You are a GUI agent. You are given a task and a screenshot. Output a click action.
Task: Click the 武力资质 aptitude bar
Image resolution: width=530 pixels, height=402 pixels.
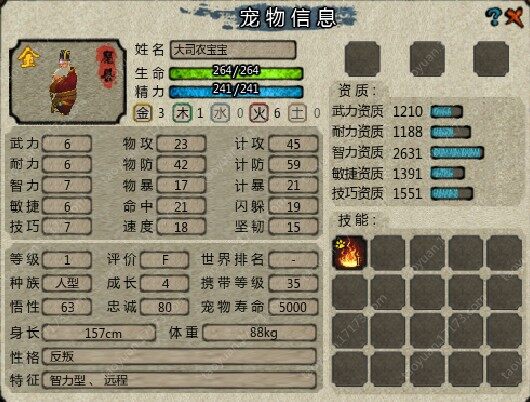(x=447, y=112)
